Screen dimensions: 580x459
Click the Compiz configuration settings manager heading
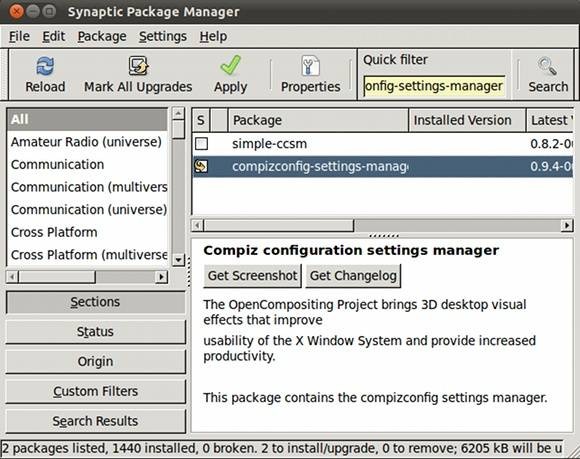351,250
